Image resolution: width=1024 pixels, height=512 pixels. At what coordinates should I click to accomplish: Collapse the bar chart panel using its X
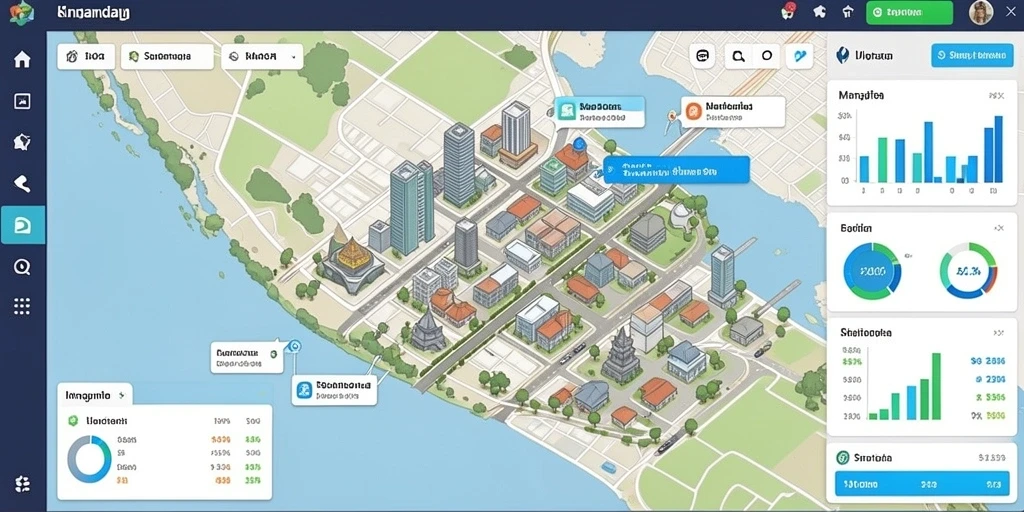pos(997,96)
